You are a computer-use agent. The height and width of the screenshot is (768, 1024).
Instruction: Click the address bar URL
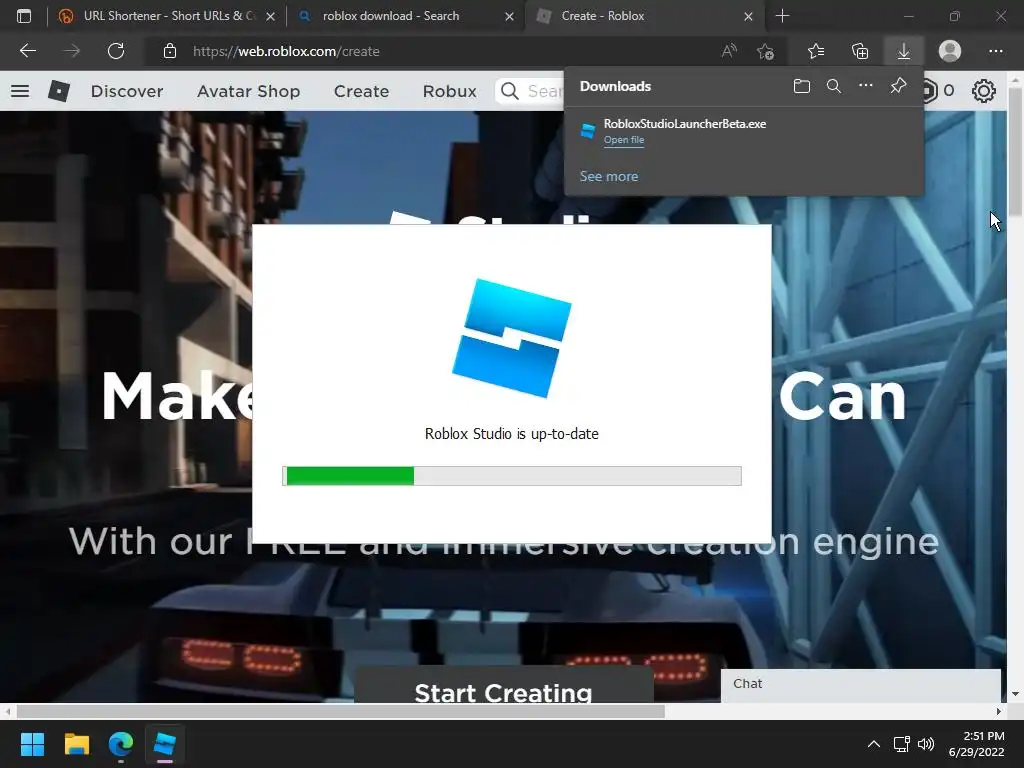286,51
